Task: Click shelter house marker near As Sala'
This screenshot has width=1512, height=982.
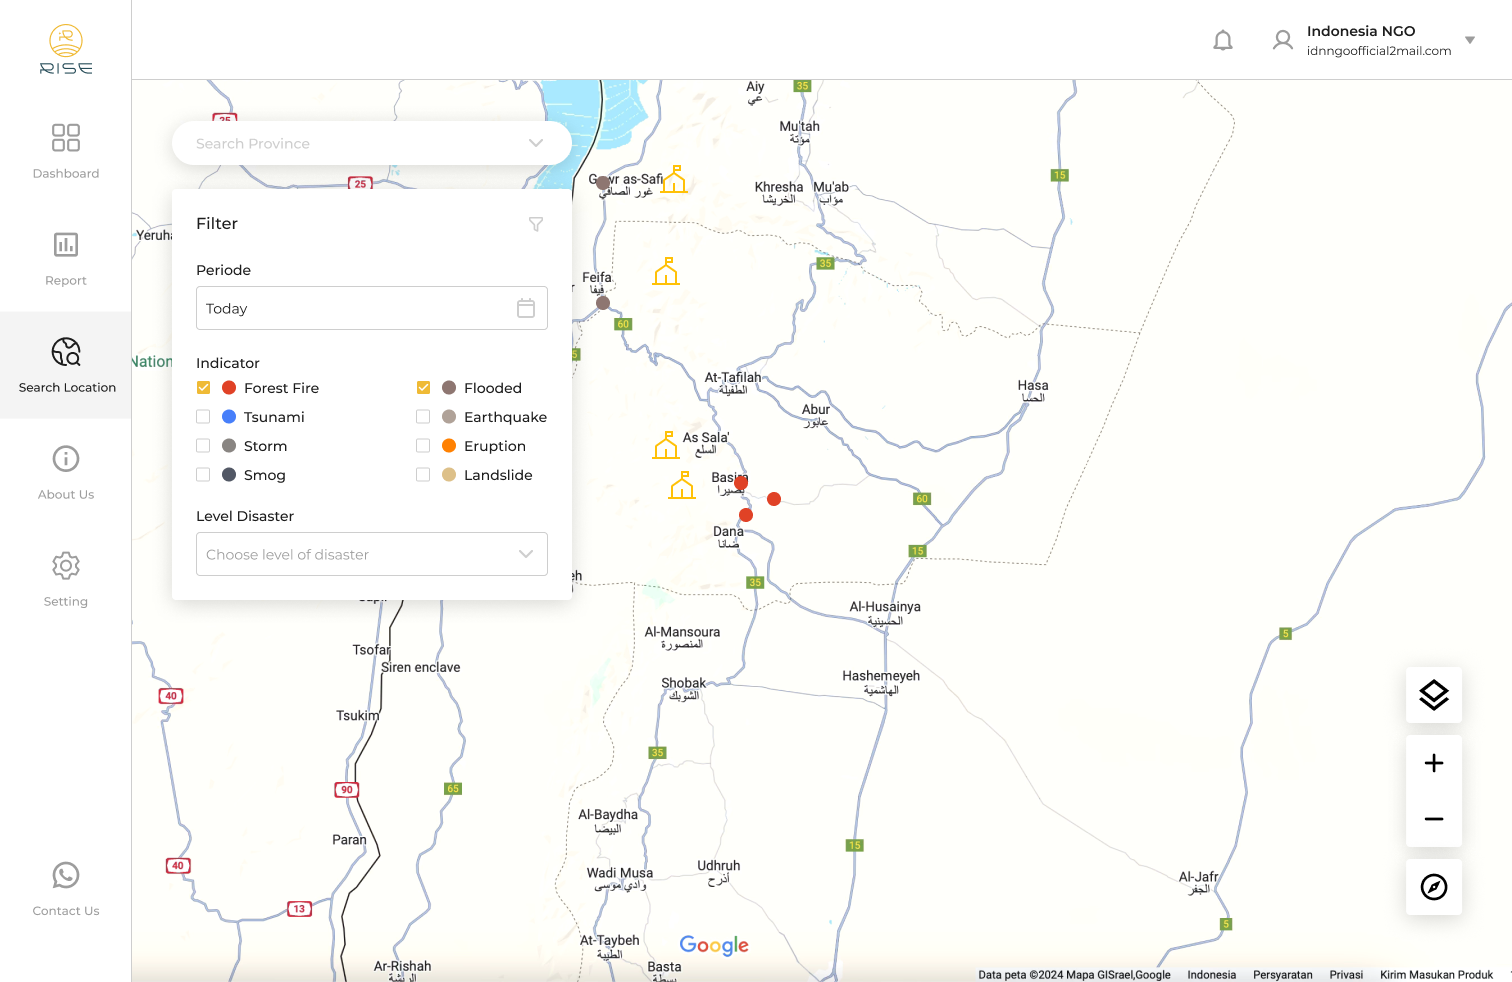Action: (666, 446)
